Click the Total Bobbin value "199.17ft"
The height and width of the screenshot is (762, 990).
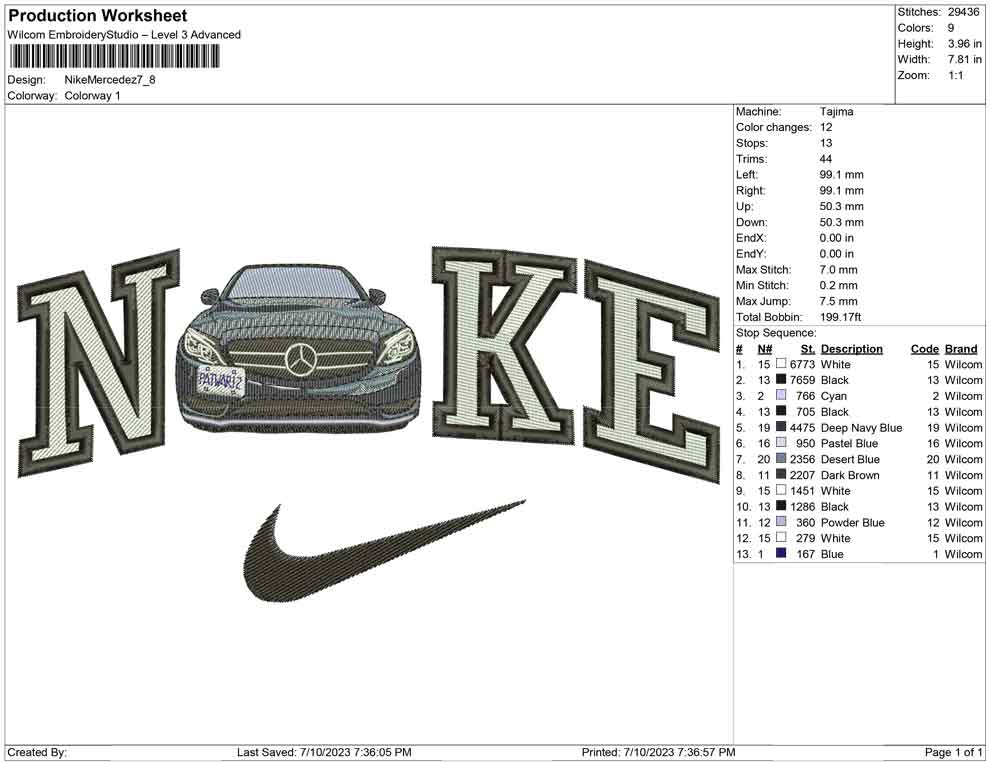pos(840,316)
